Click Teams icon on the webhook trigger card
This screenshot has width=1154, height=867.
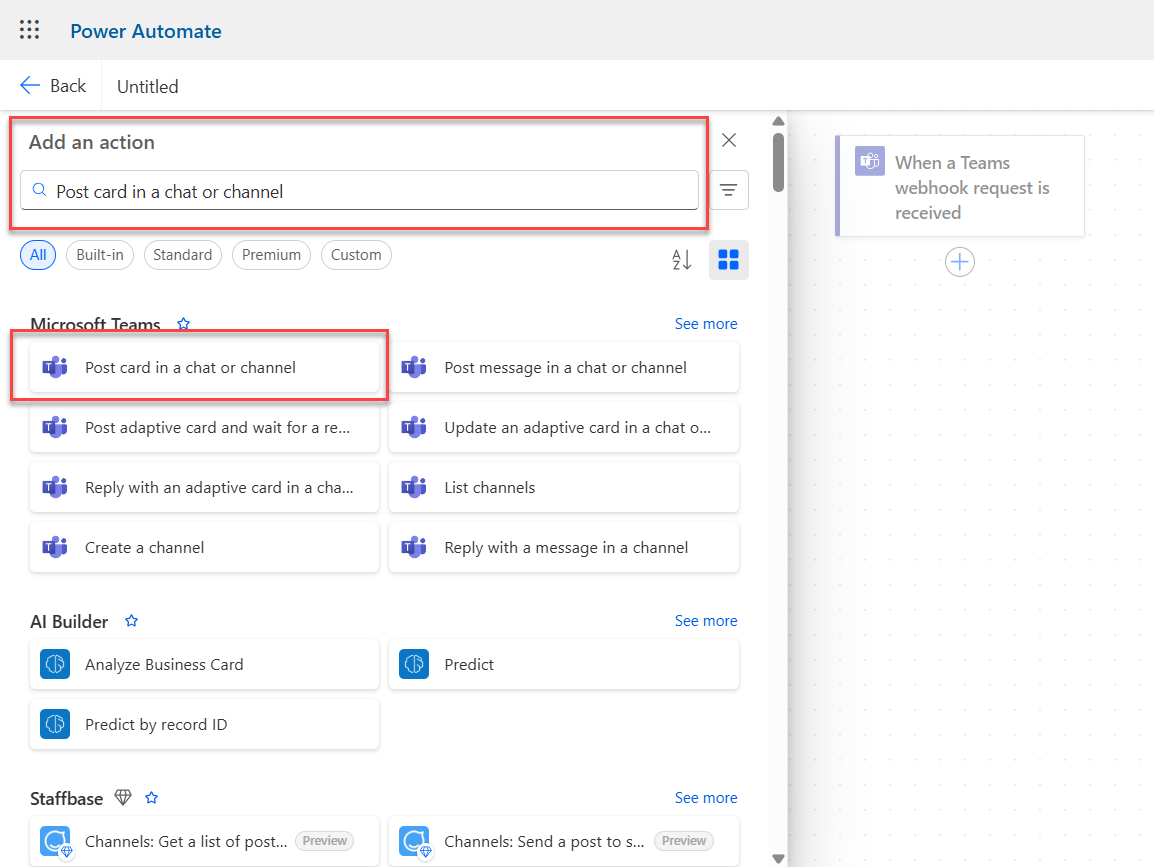point(870,161)
